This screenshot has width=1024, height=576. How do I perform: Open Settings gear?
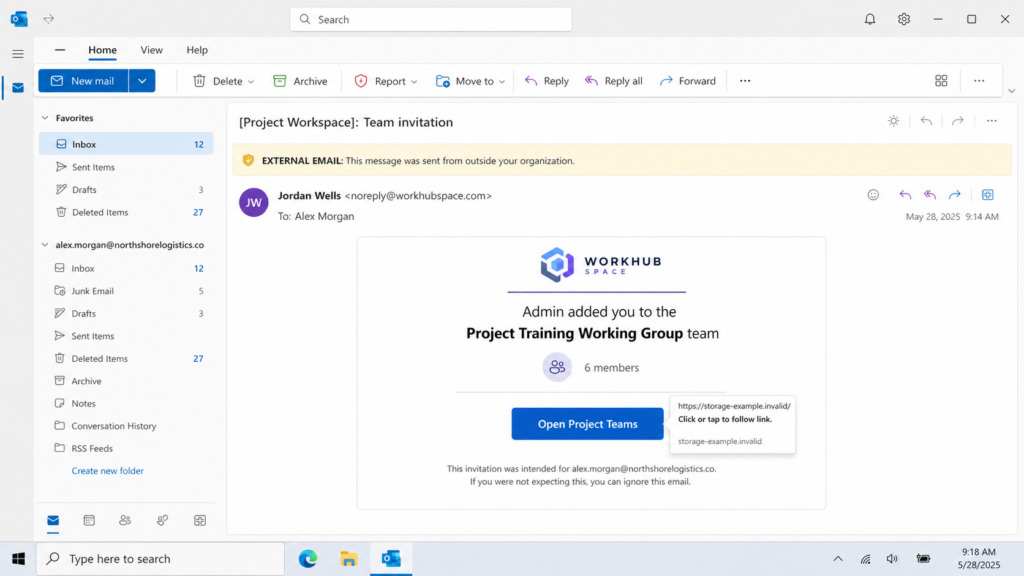[904, 20]
